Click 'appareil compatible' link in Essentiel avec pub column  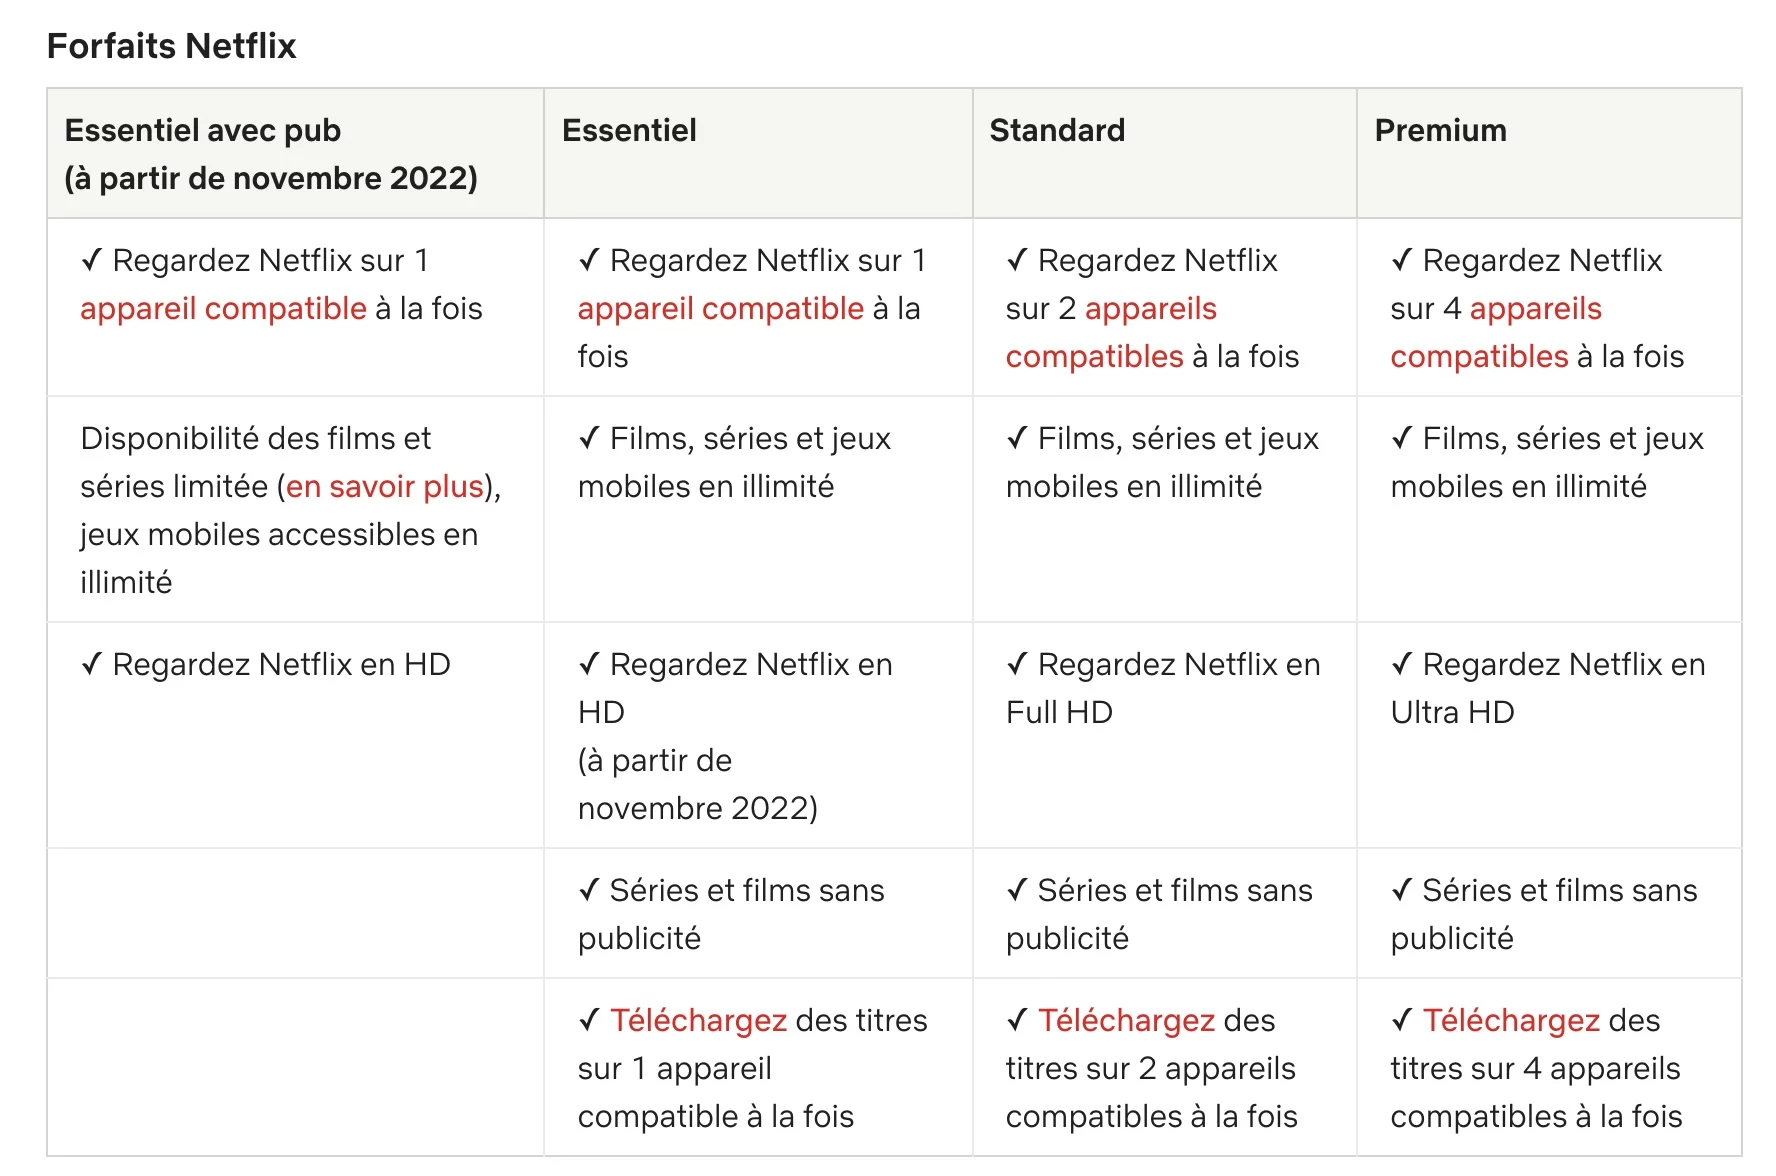(x=223, y=309)
